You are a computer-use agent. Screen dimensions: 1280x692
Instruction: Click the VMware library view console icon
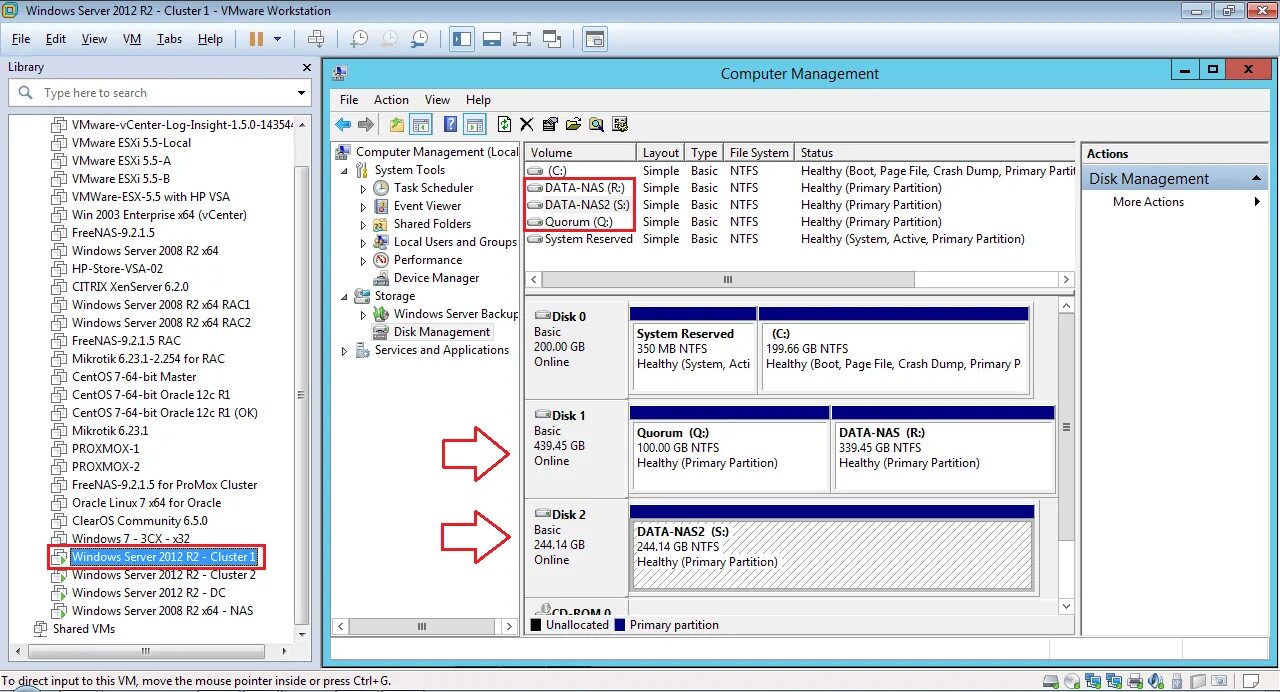pos(595,39)
